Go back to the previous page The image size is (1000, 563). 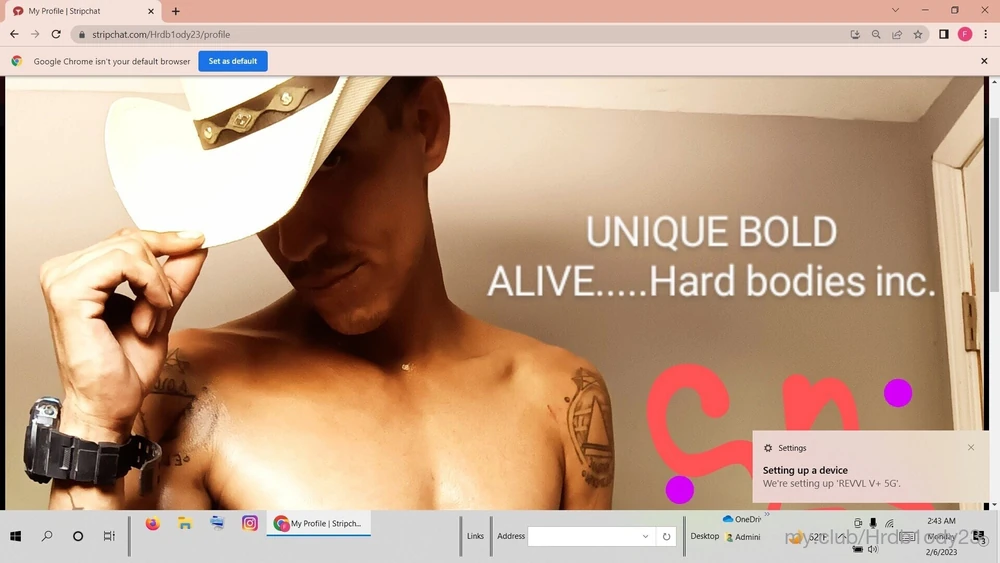[x=14, y=34]
